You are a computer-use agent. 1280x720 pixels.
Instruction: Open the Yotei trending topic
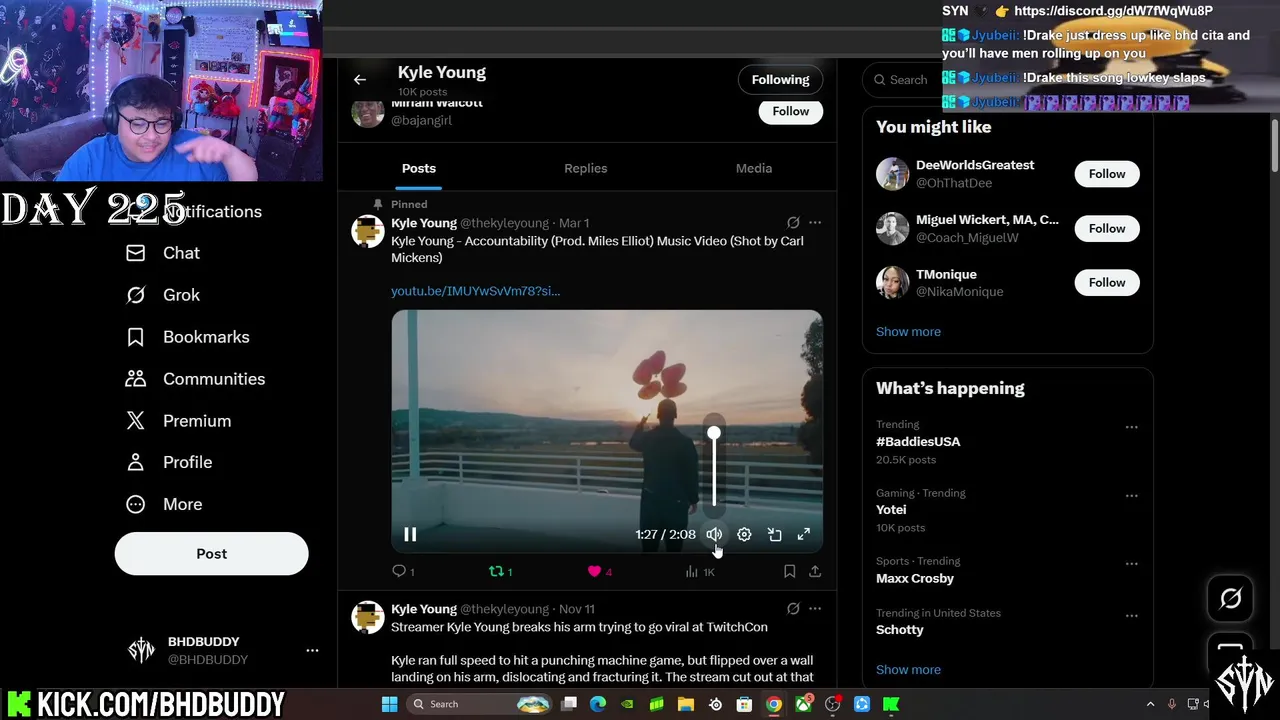click(x=891, y=509)
